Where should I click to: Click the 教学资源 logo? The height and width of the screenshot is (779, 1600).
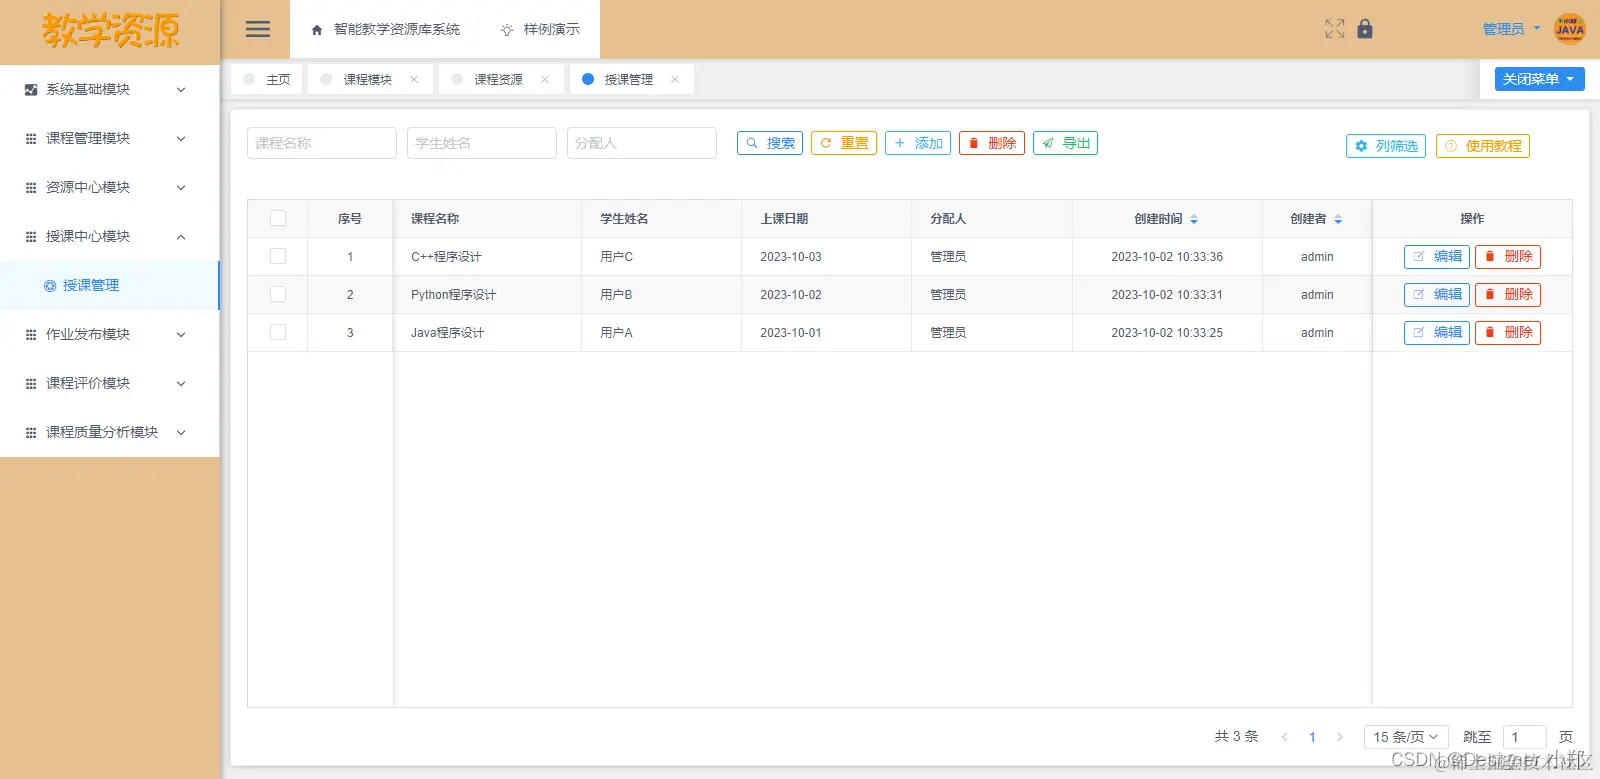click(110, 31)
